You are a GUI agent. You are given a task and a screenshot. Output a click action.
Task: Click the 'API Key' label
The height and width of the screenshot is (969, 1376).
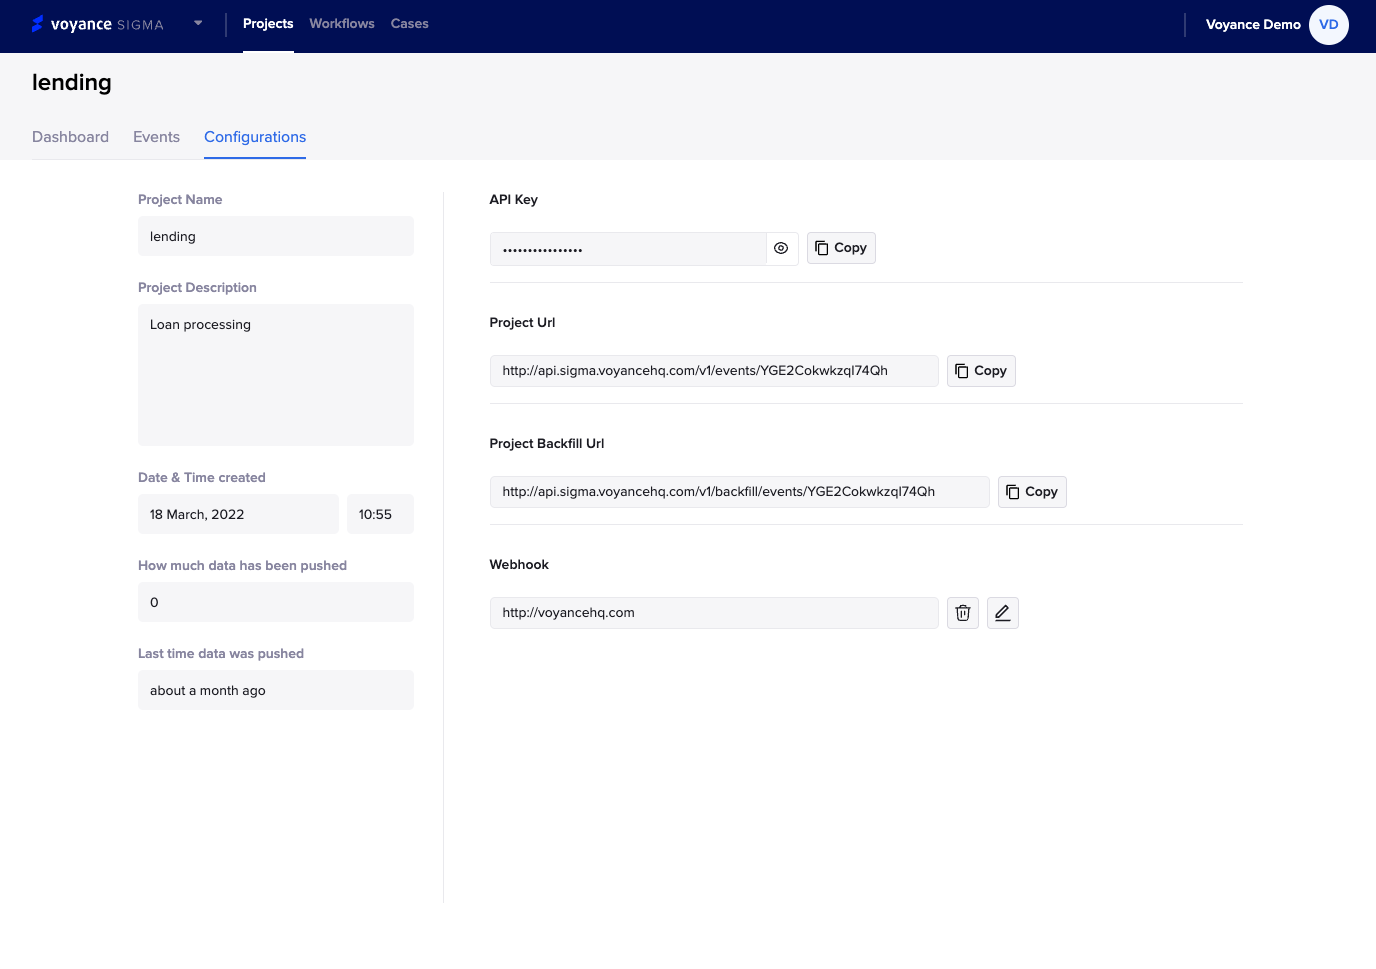(x=513, y=199)
